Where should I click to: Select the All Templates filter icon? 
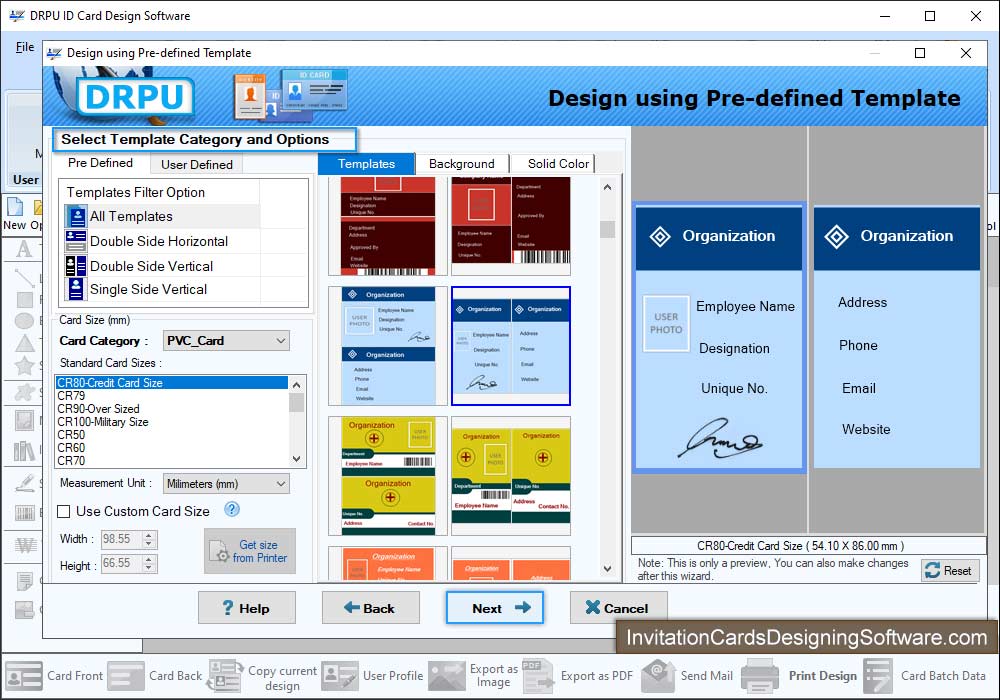[76, 217]
